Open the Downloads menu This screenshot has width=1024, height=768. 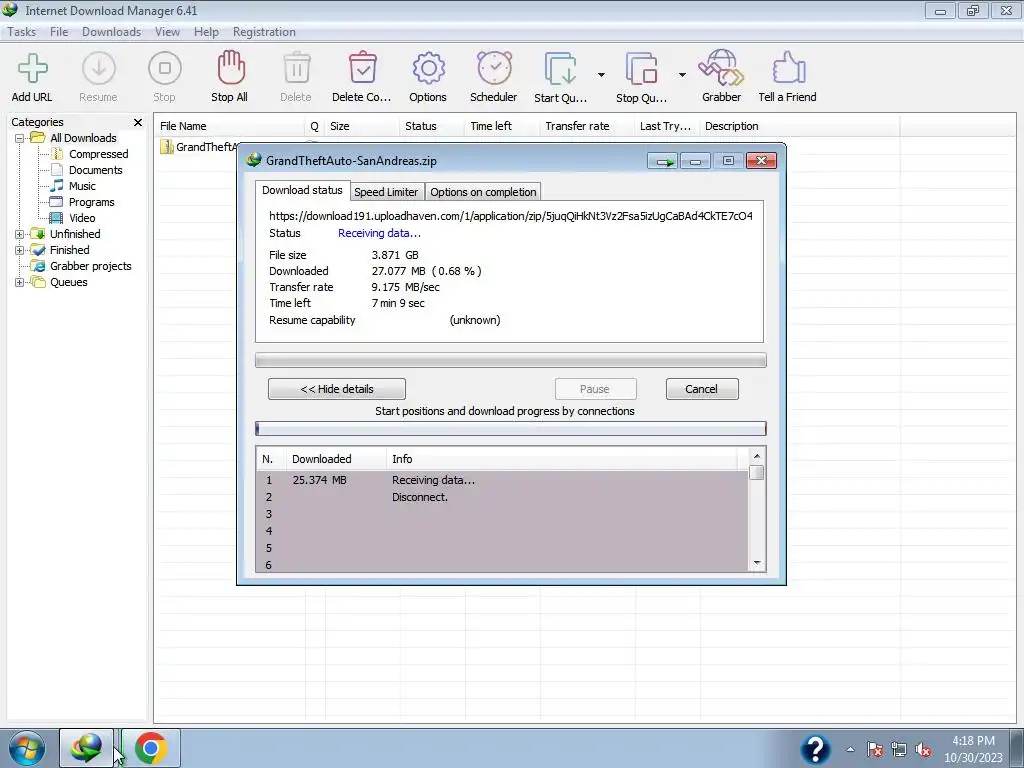pyautogui.click(x=112, y=32)
